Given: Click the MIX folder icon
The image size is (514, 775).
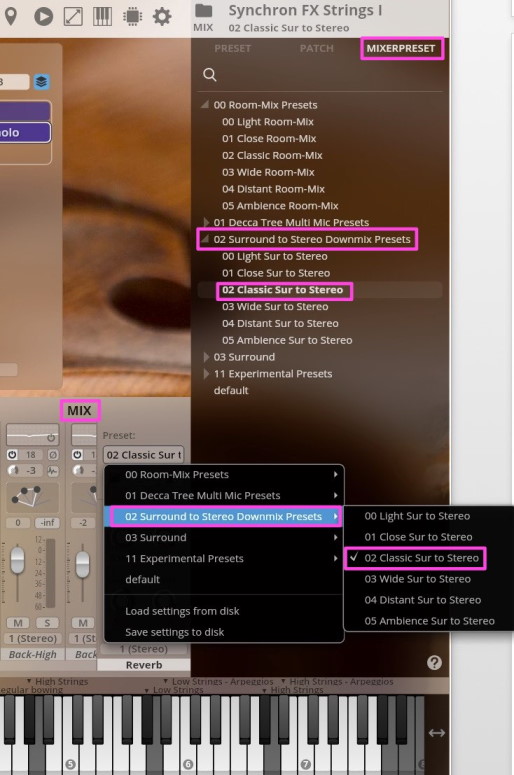Looking at the screenshot, I should pos(204,10).
